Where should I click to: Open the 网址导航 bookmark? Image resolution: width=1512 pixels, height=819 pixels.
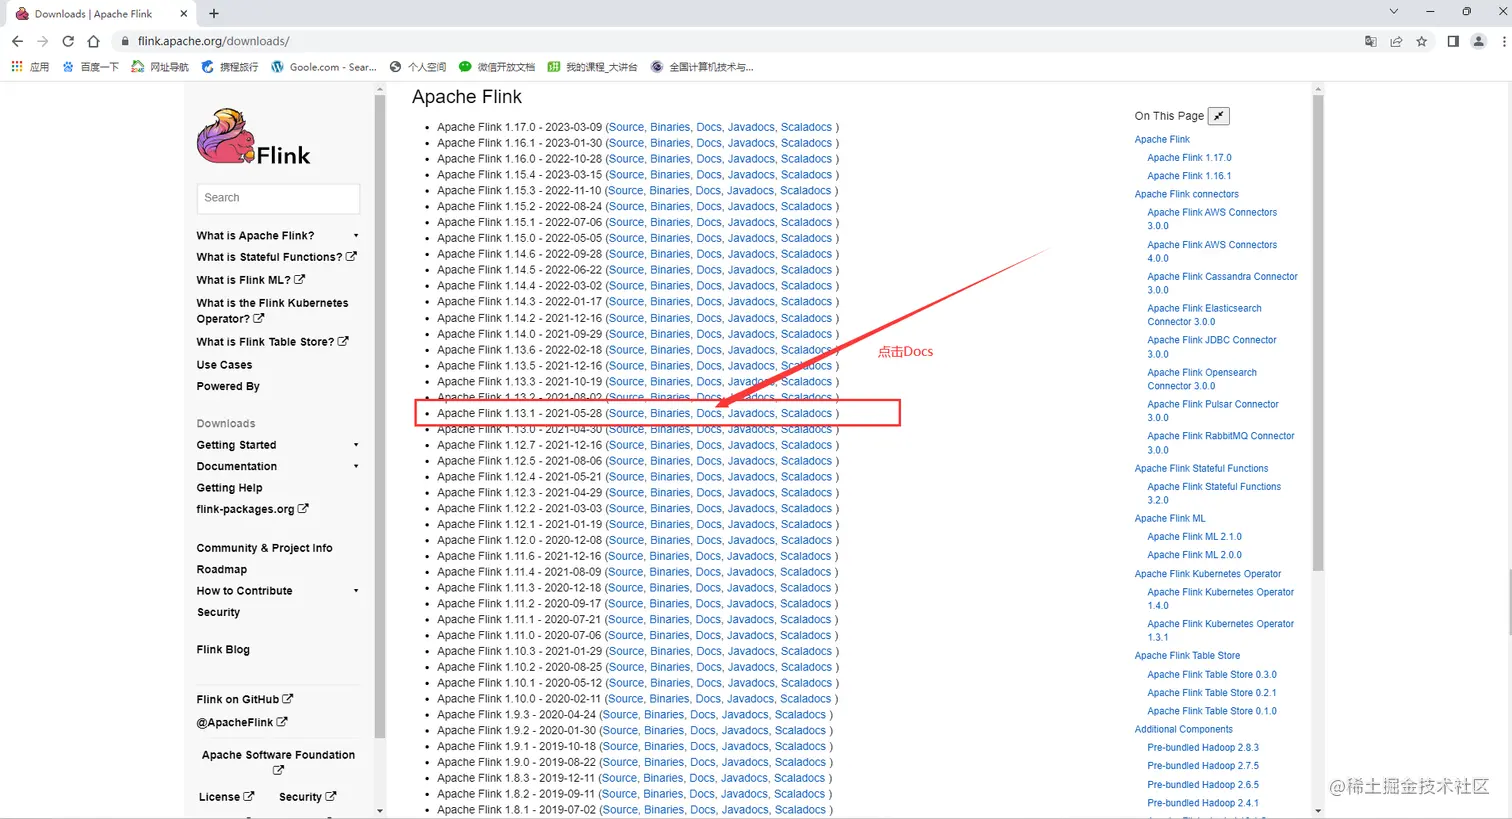pos(160,67)
